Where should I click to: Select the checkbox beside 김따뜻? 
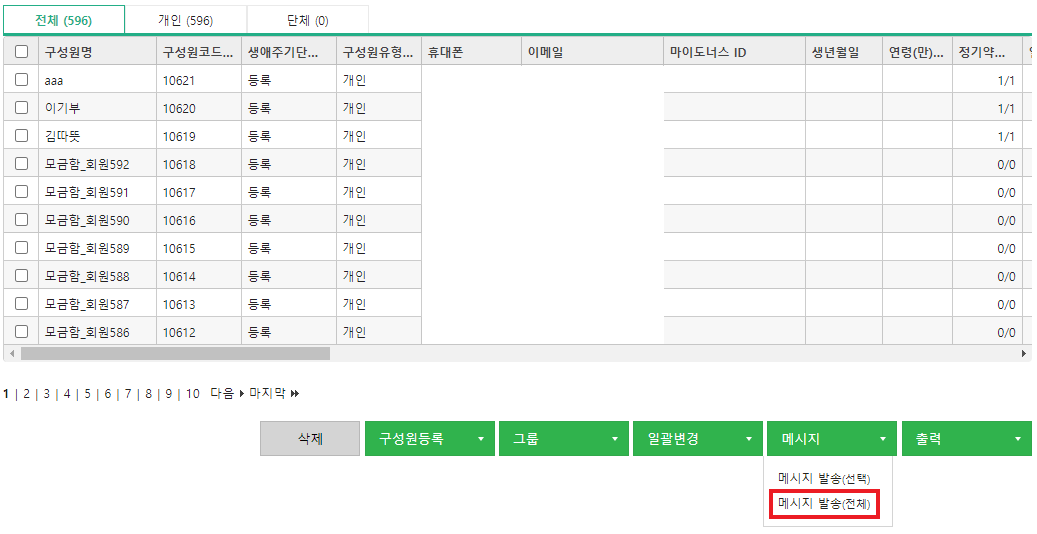click(x=21, y=136)
